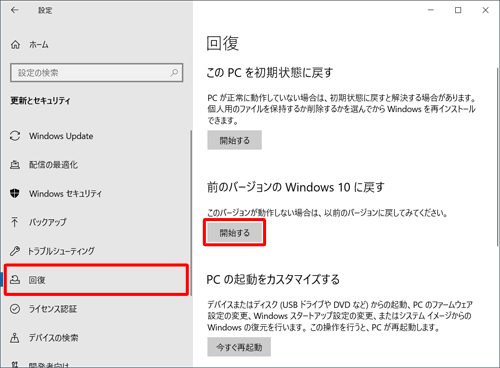Open トラブルシューティング menu label
500x368 pixels.
[x=61, y=251]
